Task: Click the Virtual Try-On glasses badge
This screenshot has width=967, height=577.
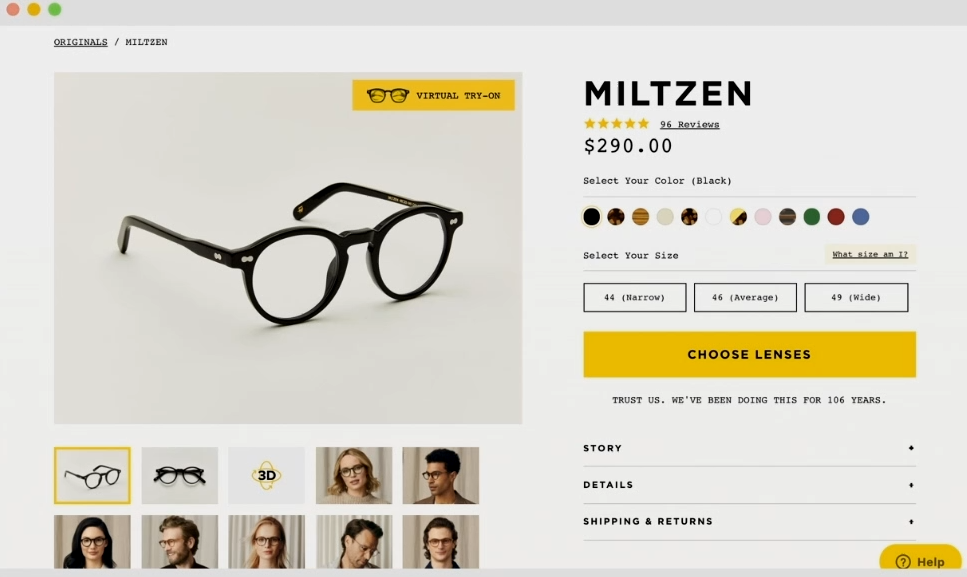Action: coord(434,95)
